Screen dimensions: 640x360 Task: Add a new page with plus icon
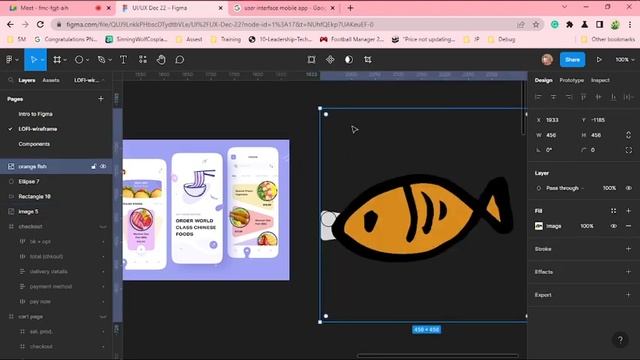[101, 99]
